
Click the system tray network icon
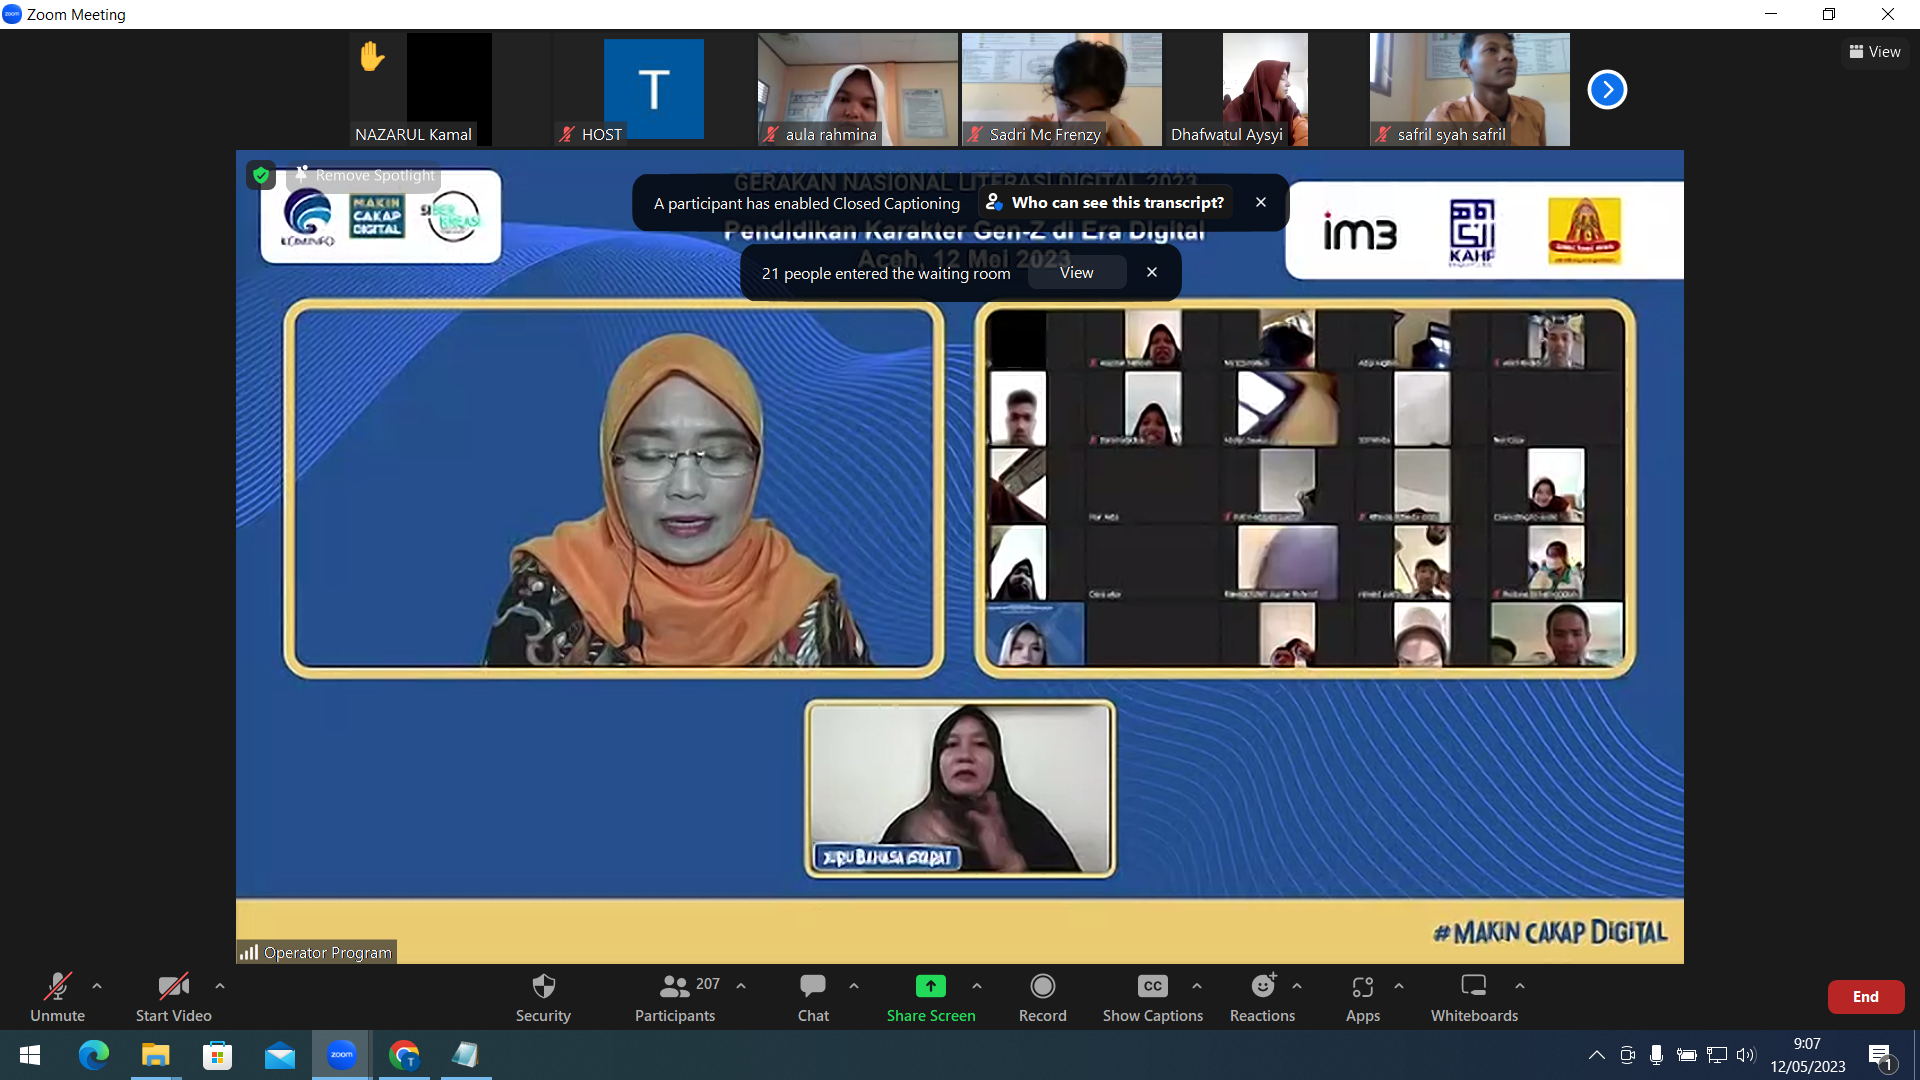coord(1717,1055)
